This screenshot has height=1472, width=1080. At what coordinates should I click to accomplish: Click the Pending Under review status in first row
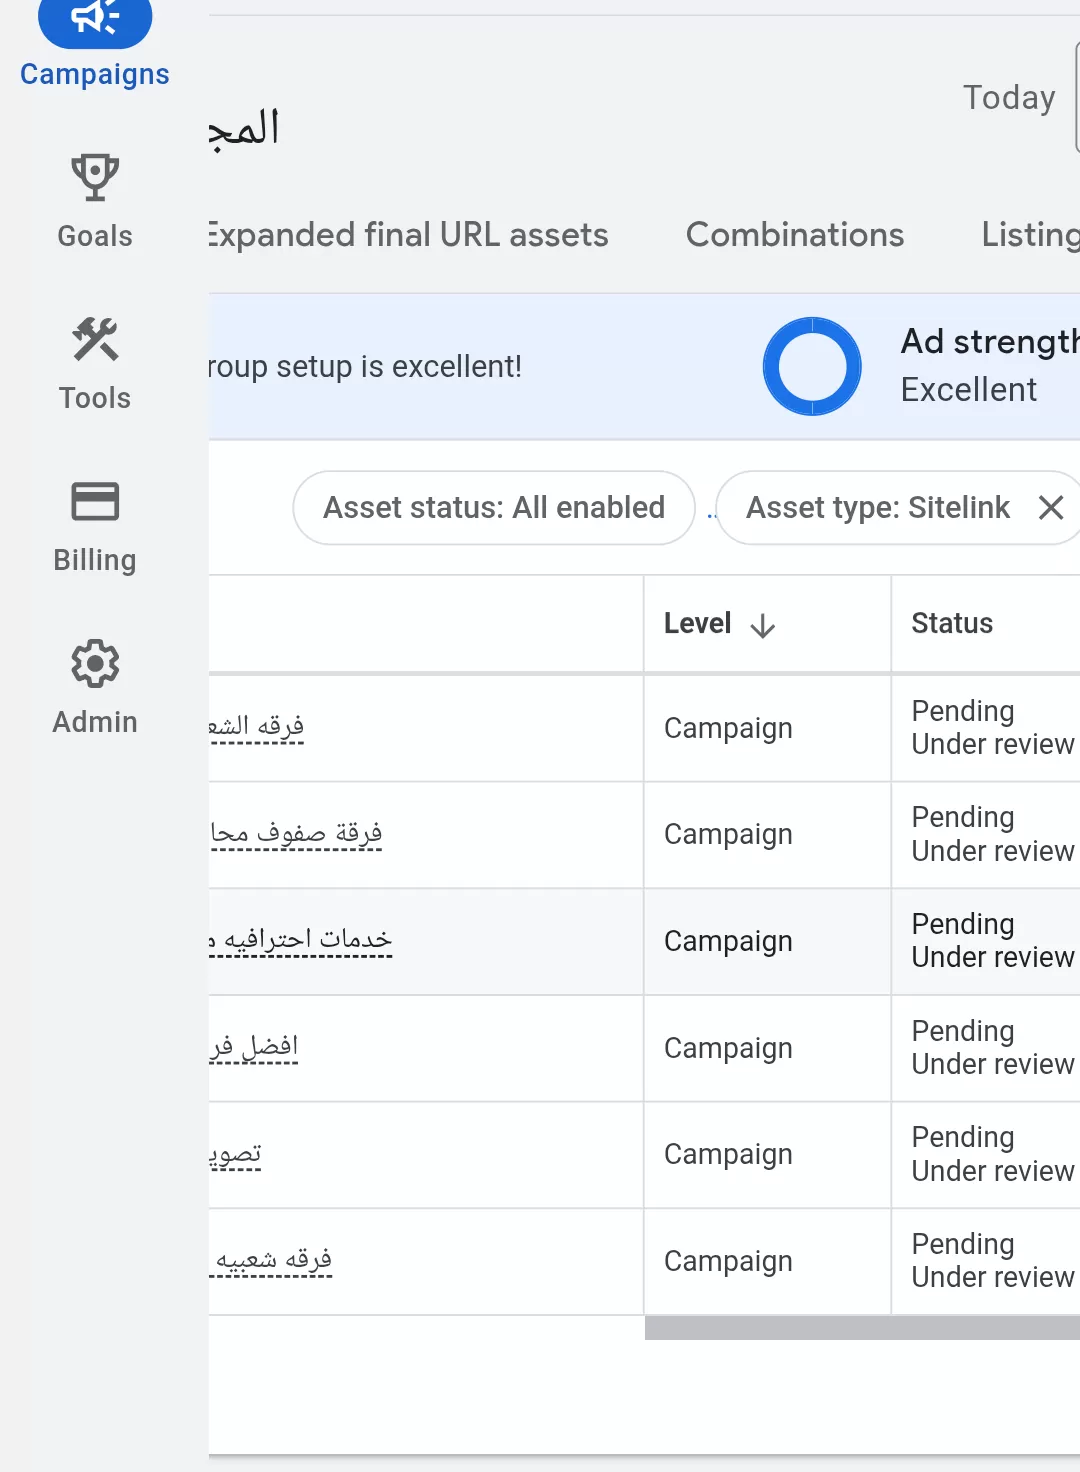pyautogui.click(x=991, y=727)
